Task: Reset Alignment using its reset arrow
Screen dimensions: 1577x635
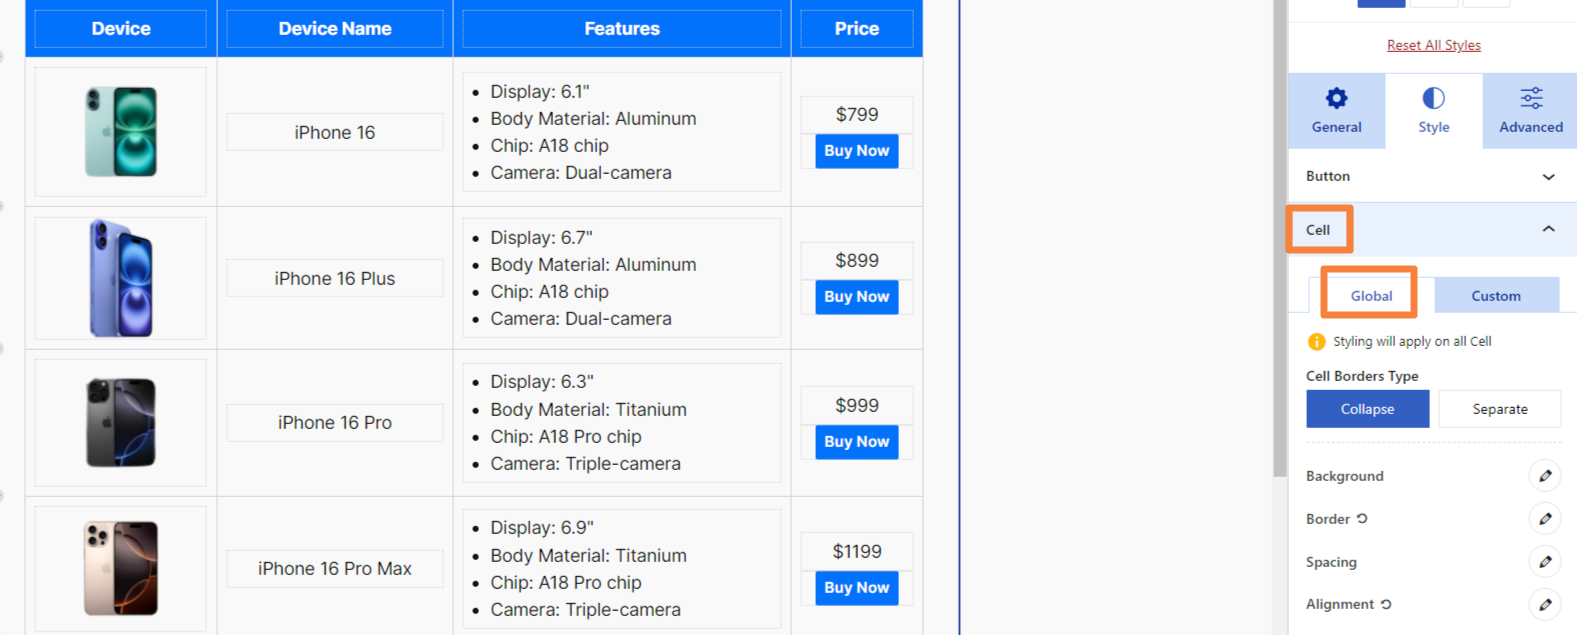Action: pos(1386,604)
